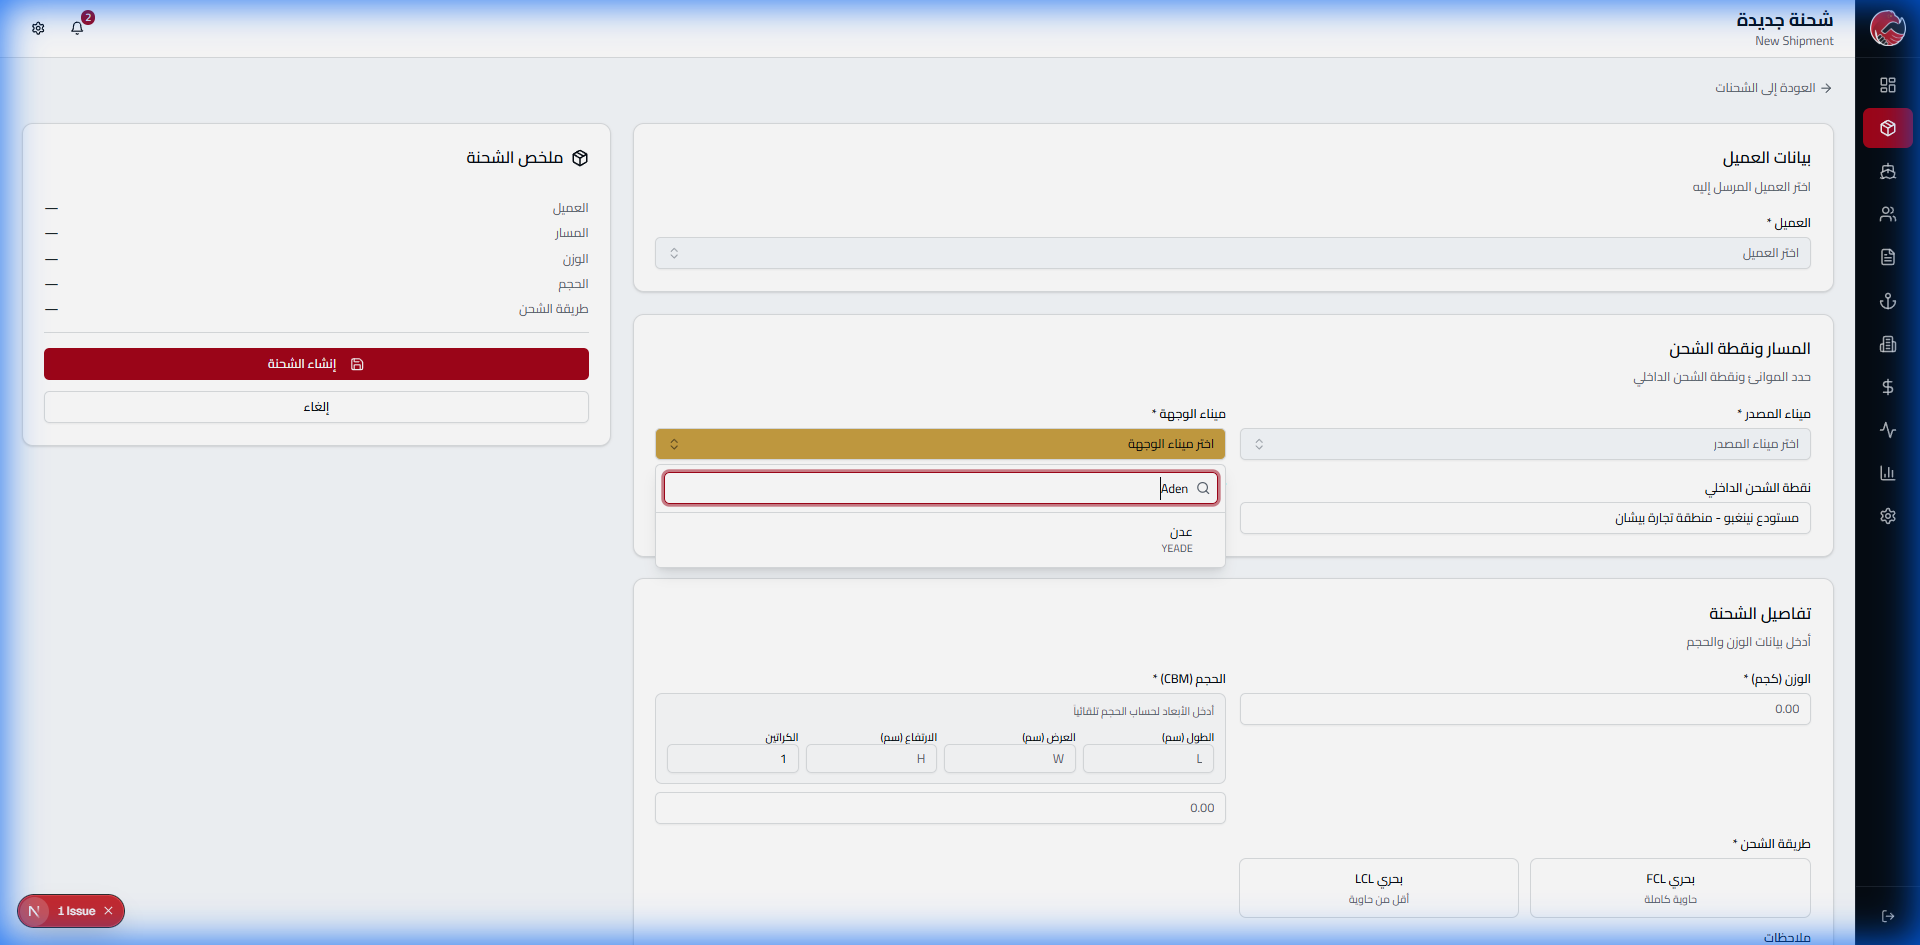Click the bar chart reports icon
The image size is (1920, 945).
(x=1887, y=473)
